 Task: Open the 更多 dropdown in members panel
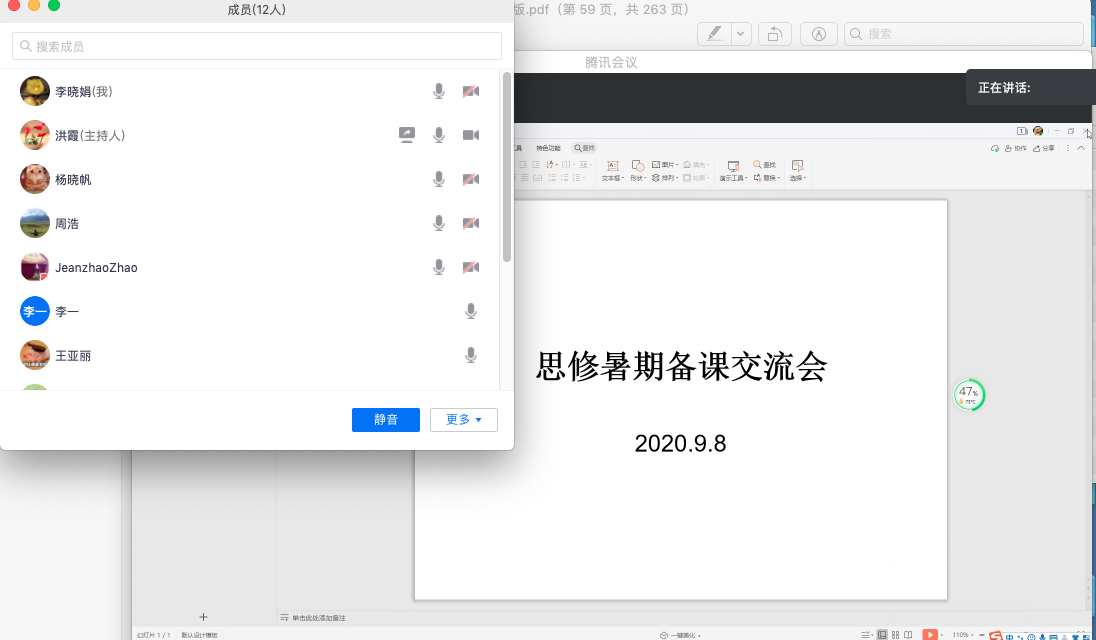(463, 420)
